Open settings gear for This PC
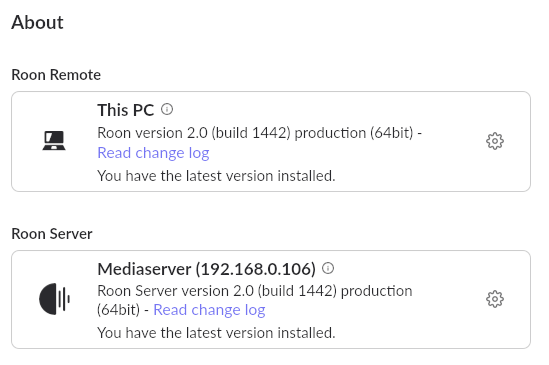The height and width of the screenshot is (365, 549). pos(495,141)
